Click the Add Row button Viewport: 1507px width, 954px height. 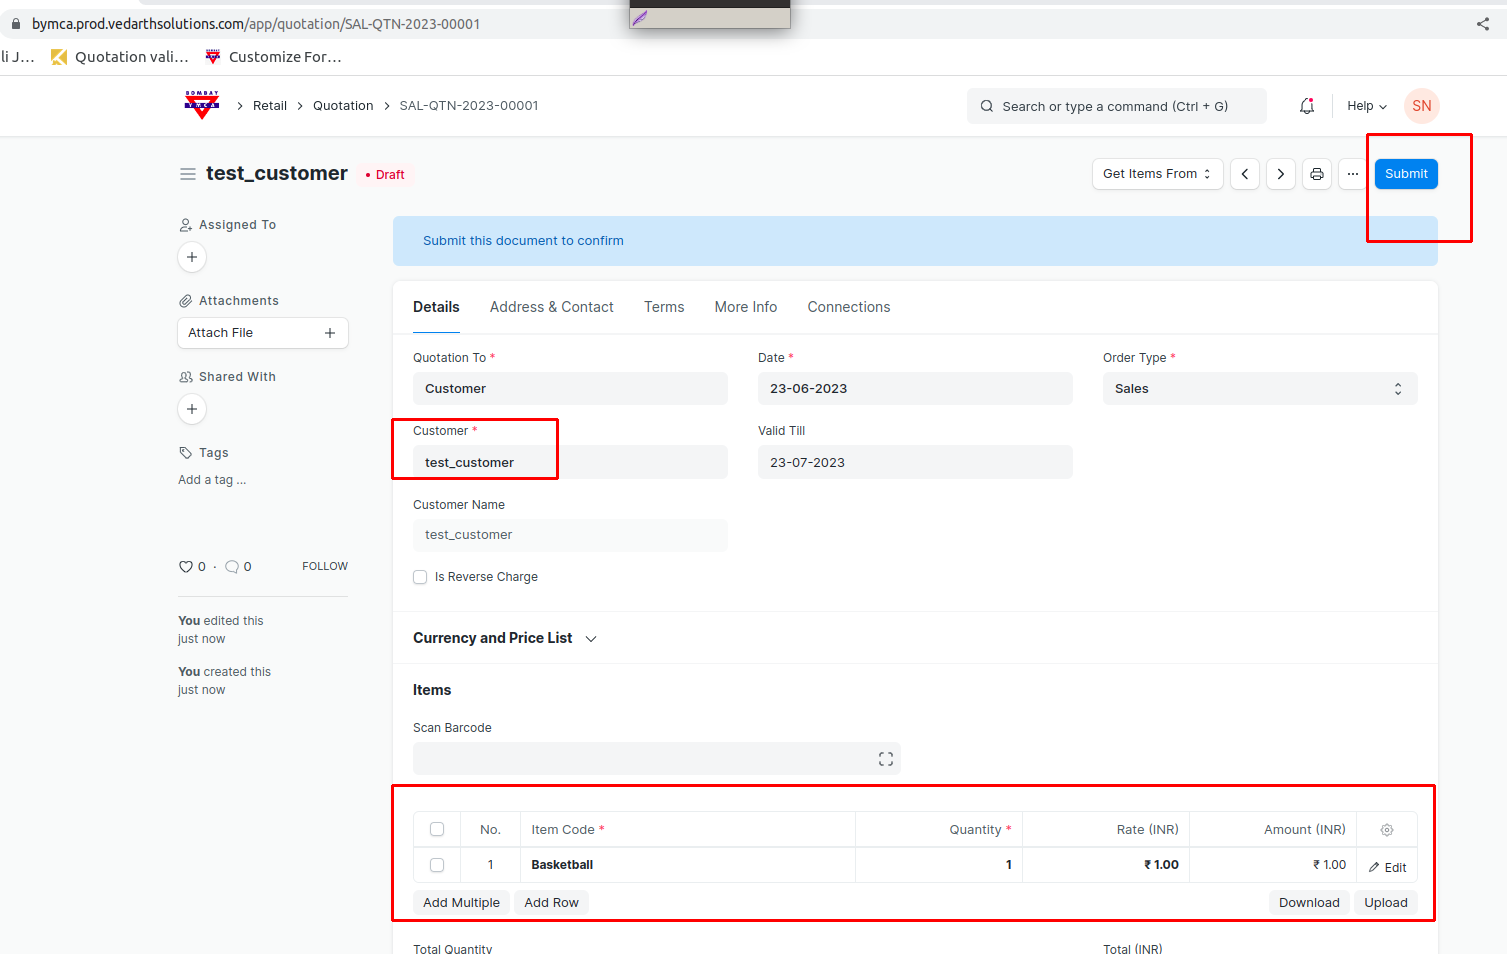tap(551, 903)
